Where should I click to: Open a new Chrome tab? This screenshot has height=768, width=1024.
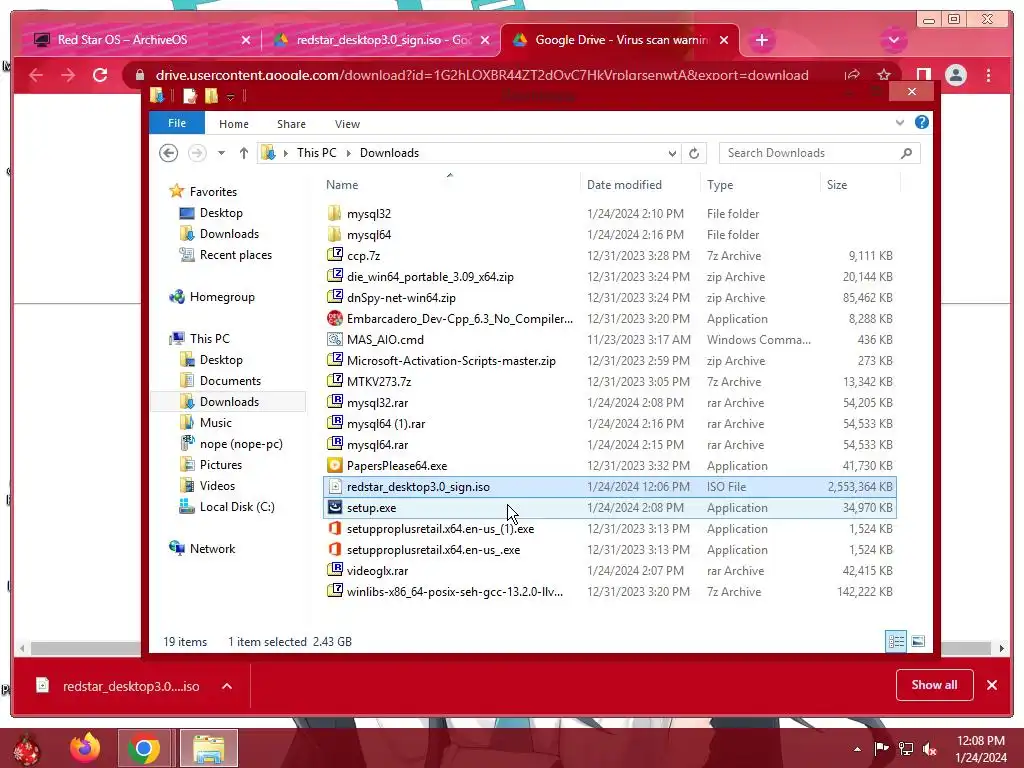761,40
